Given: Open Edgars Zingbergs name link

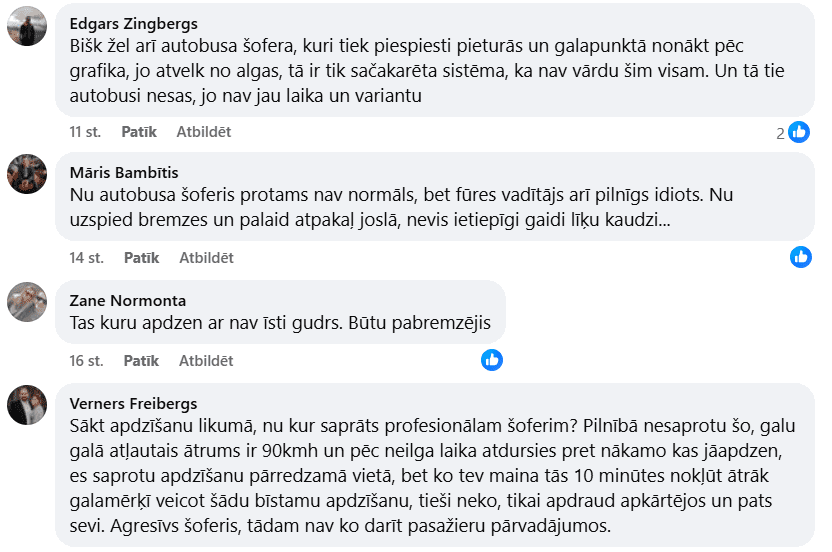Looking at the screenshot, I should (x=134, y=24).
